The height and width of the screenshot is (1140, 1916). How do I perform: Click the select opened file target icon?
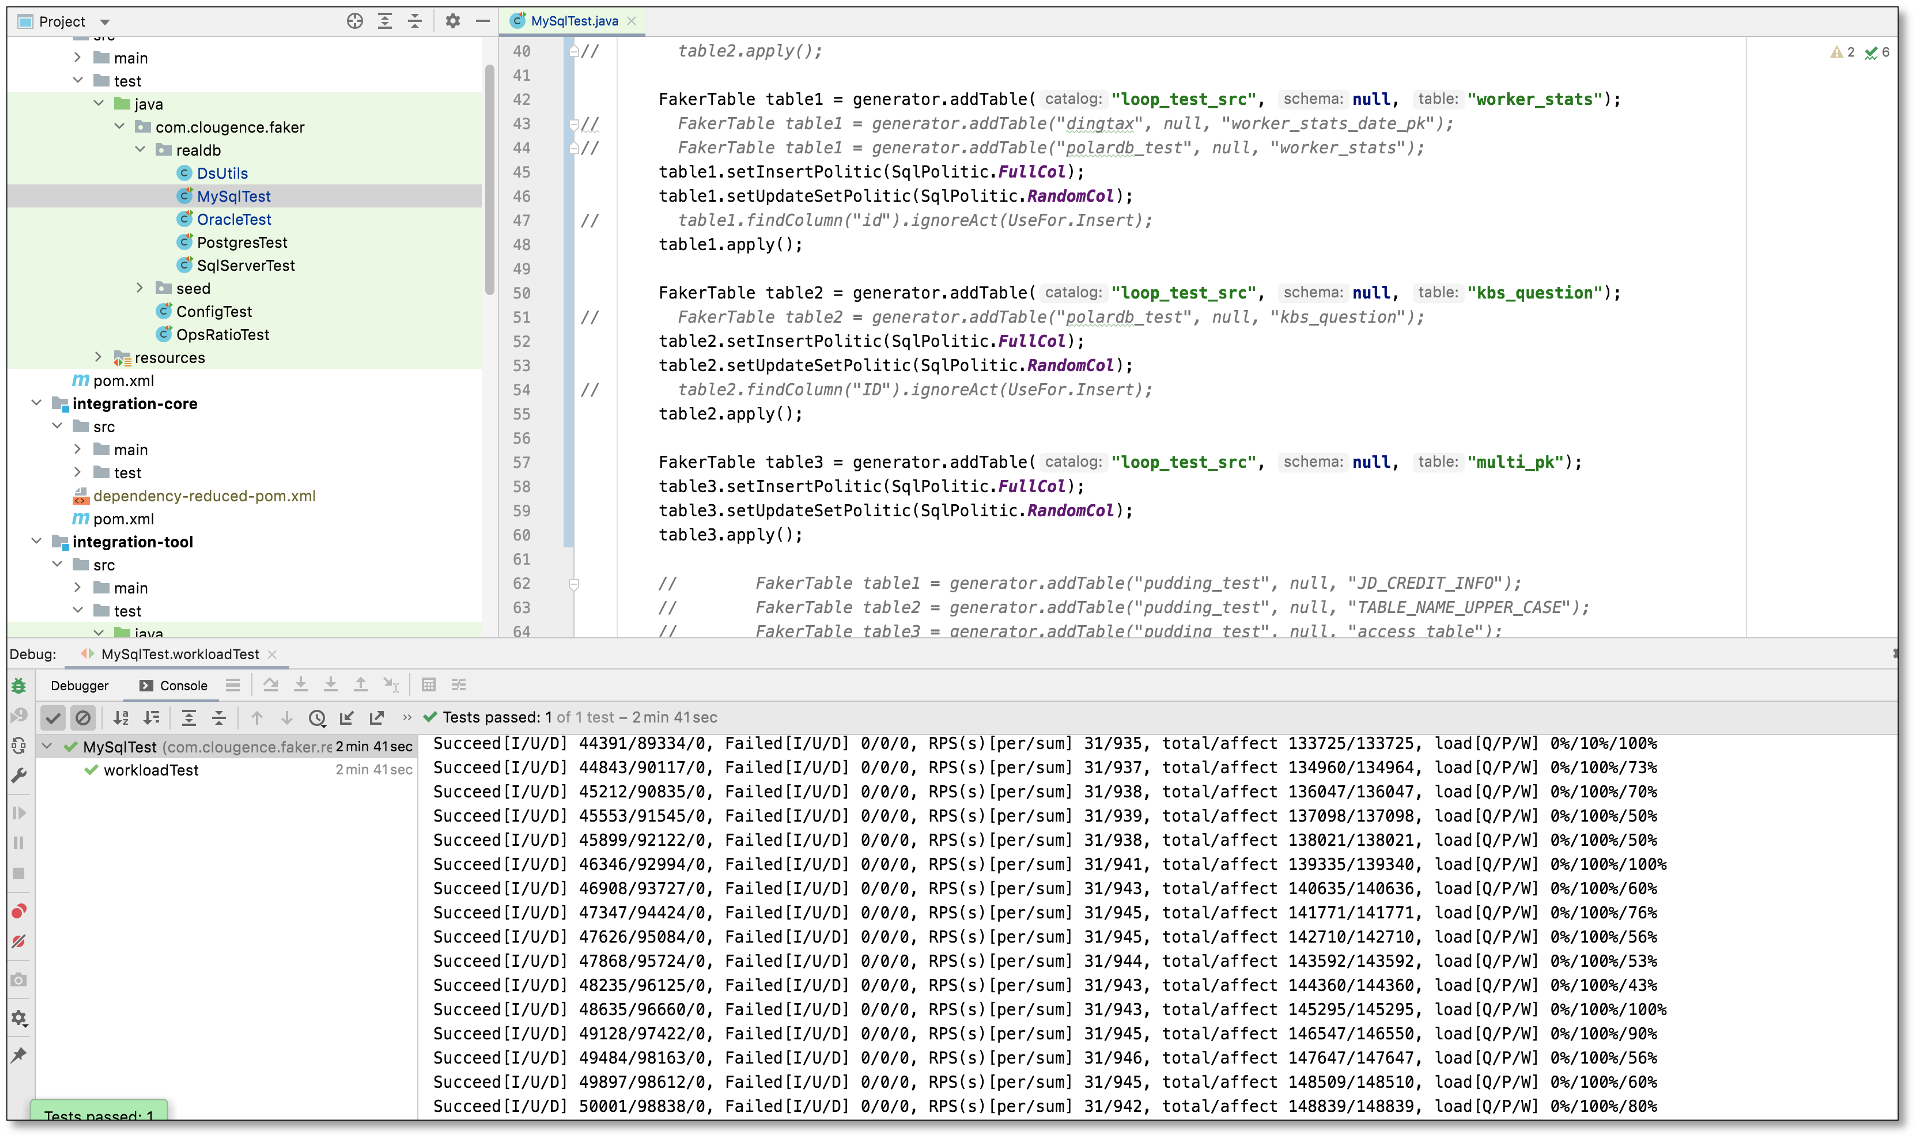pos(355,21)
